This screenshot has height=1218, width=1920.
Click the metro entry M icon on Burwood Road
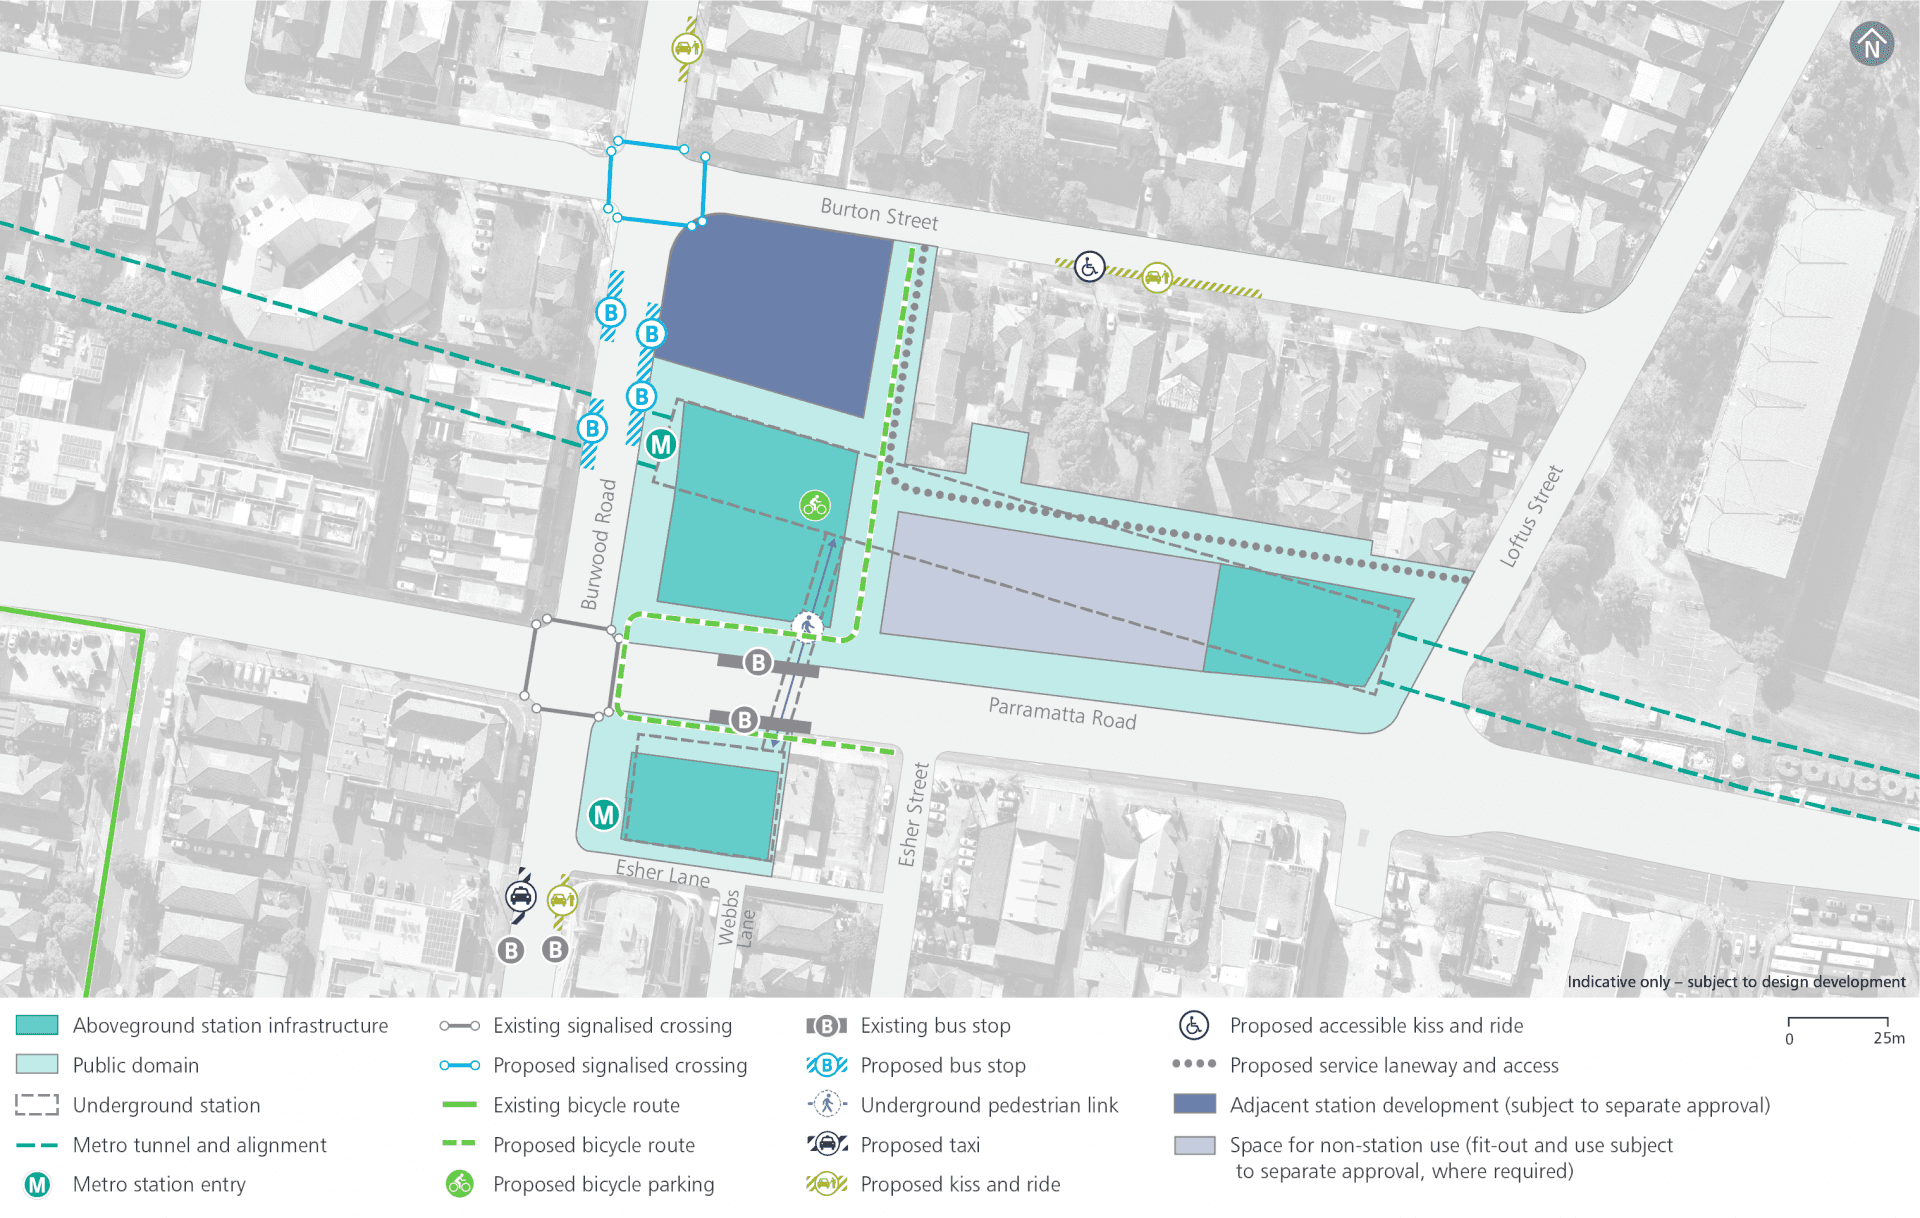[x=660, y=444]
